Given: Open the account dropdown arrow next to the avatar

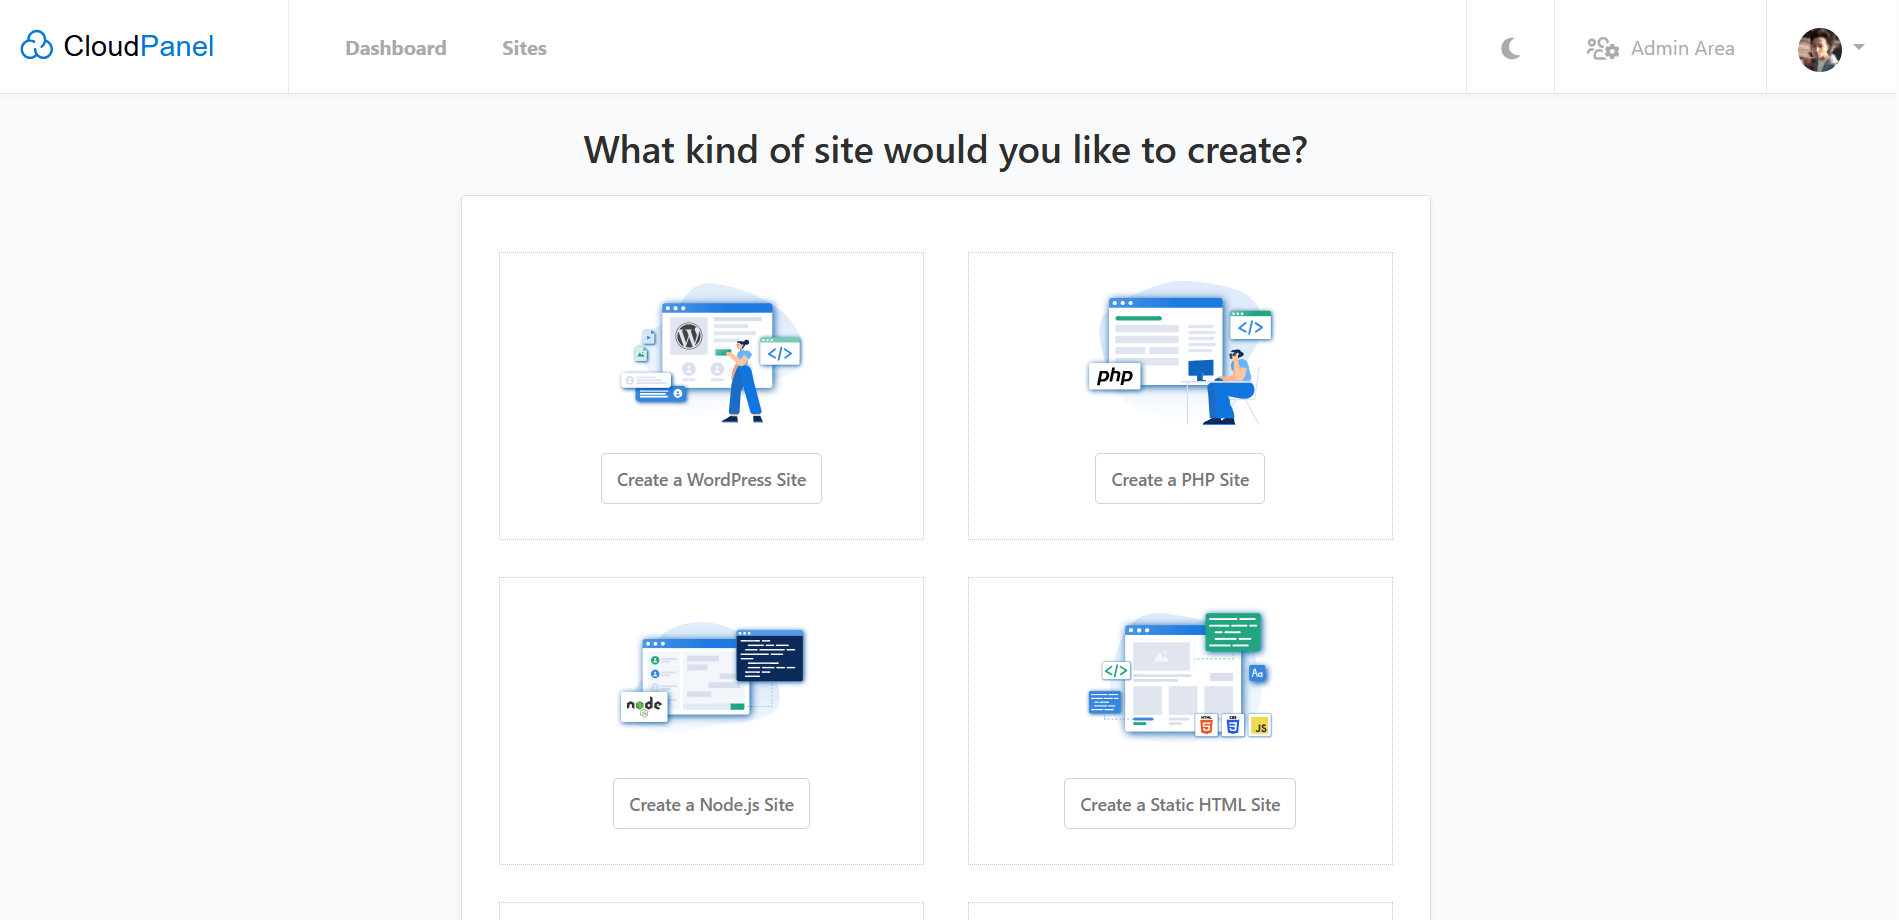Looking at the screenshot, I should (1860, 47).
